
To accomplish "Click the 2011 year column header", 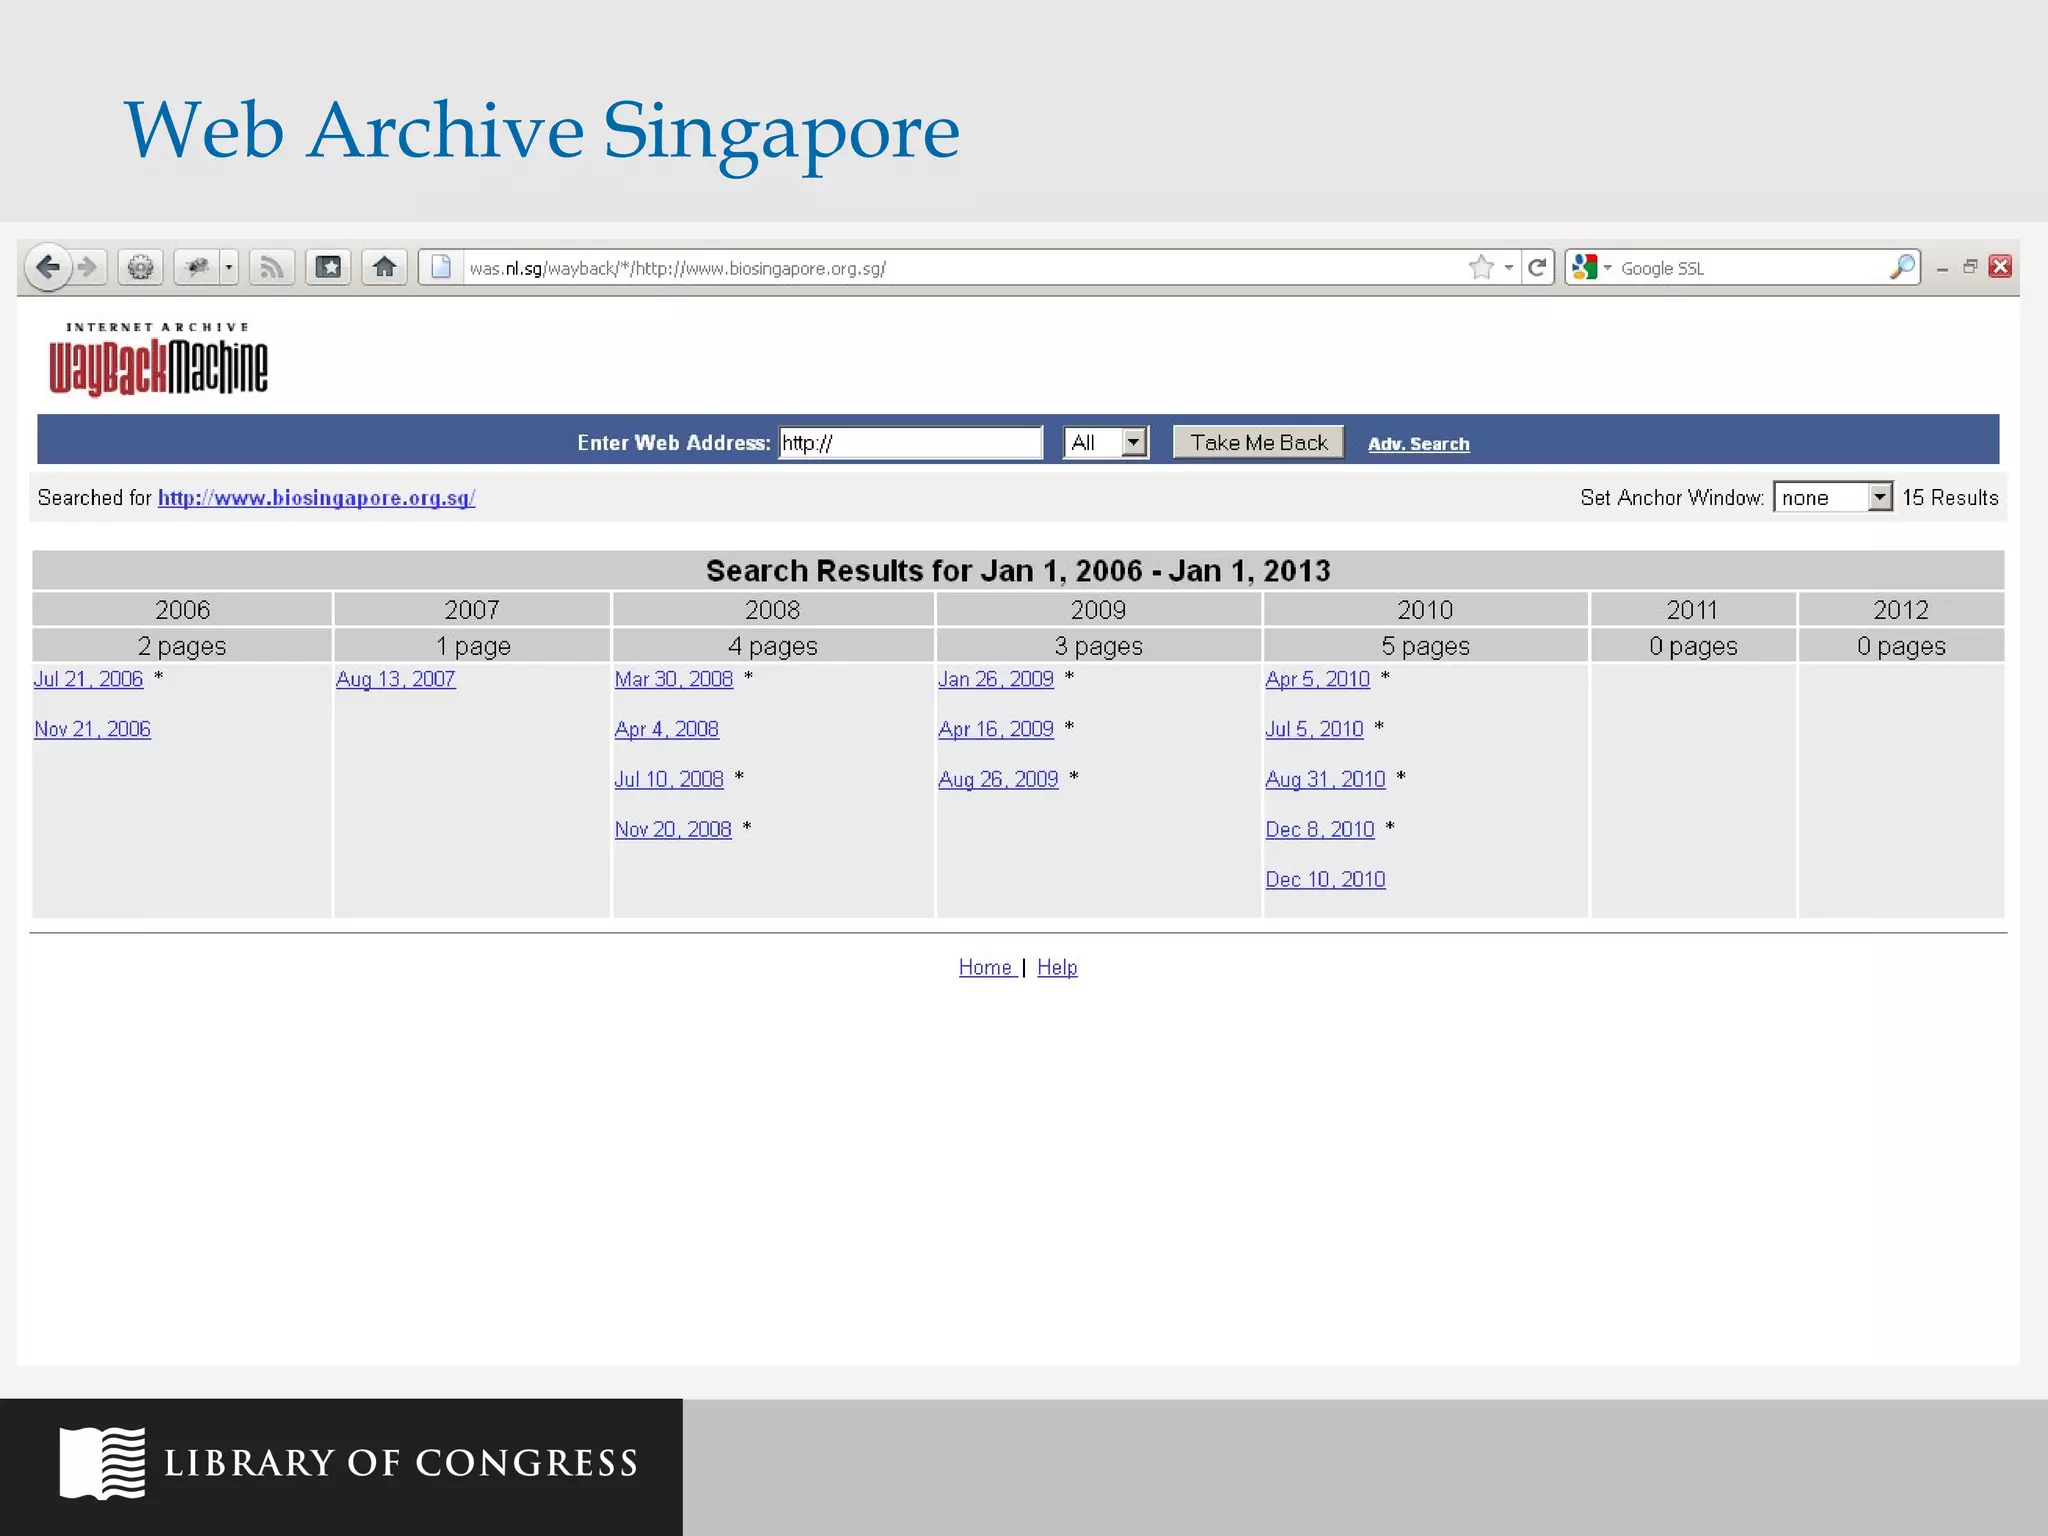I will (x=1693, y=609).
